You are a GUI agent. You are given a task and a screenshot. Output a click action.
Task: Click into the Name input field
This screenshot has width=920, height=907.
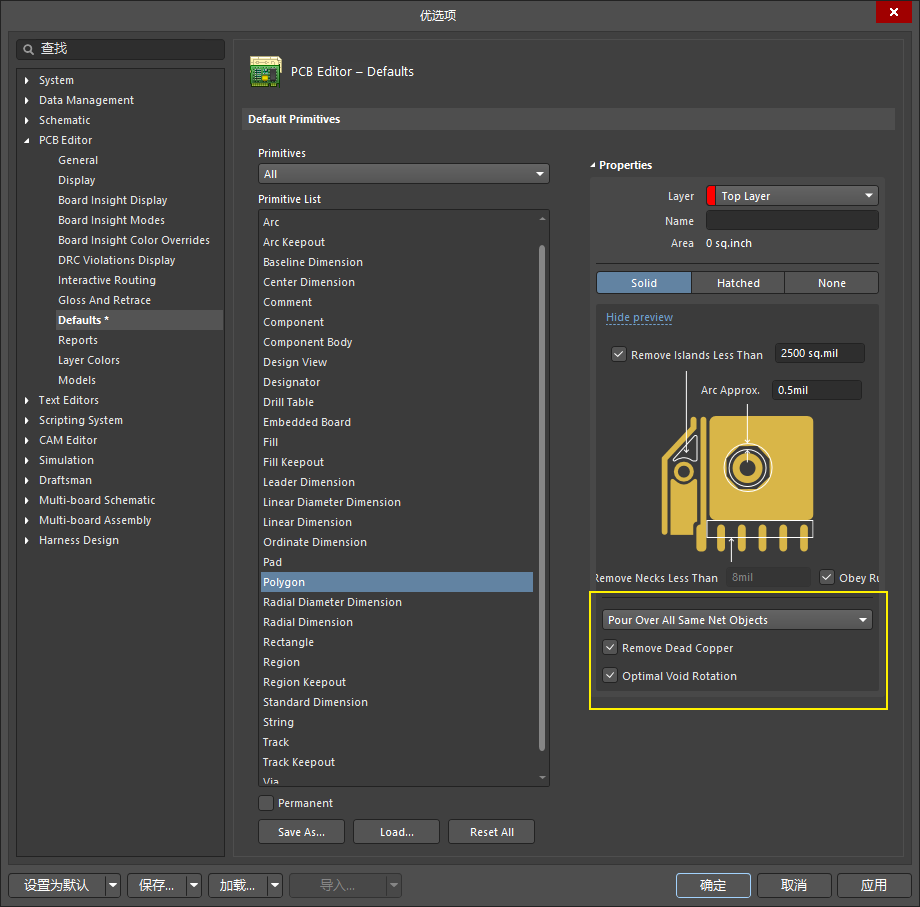(x=792, y=220)
